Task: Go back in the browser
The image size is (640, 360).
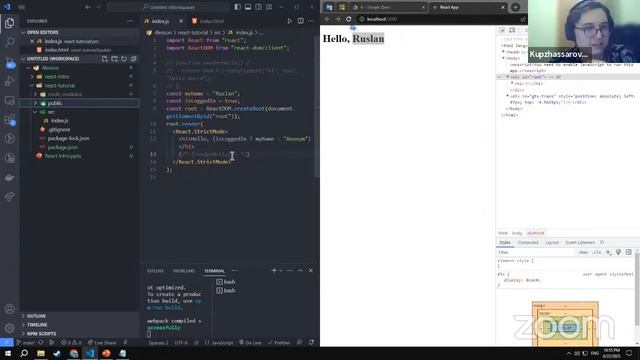Action: 327,19
